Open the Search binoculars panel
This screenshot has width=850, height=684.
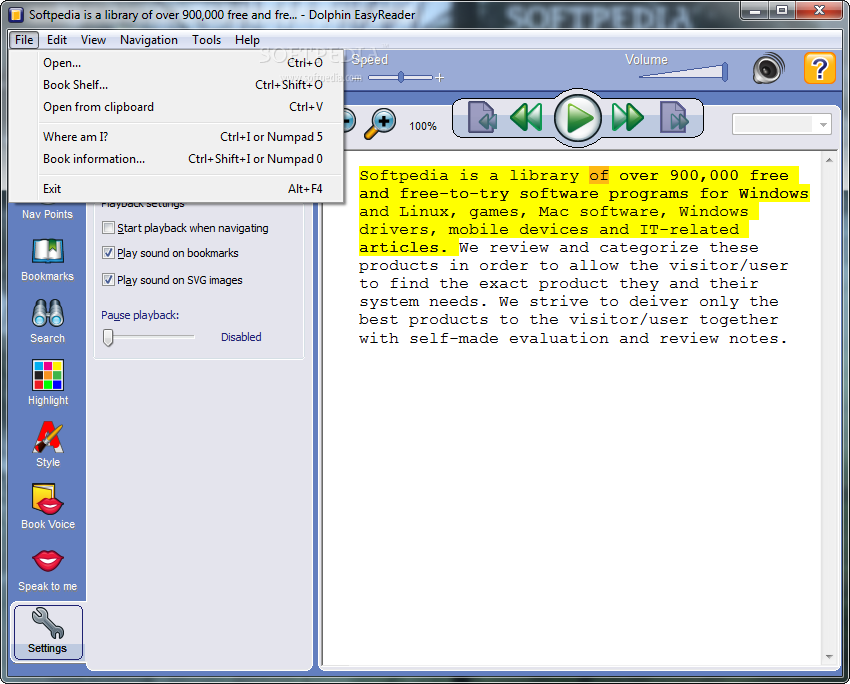tap(48, 321)
